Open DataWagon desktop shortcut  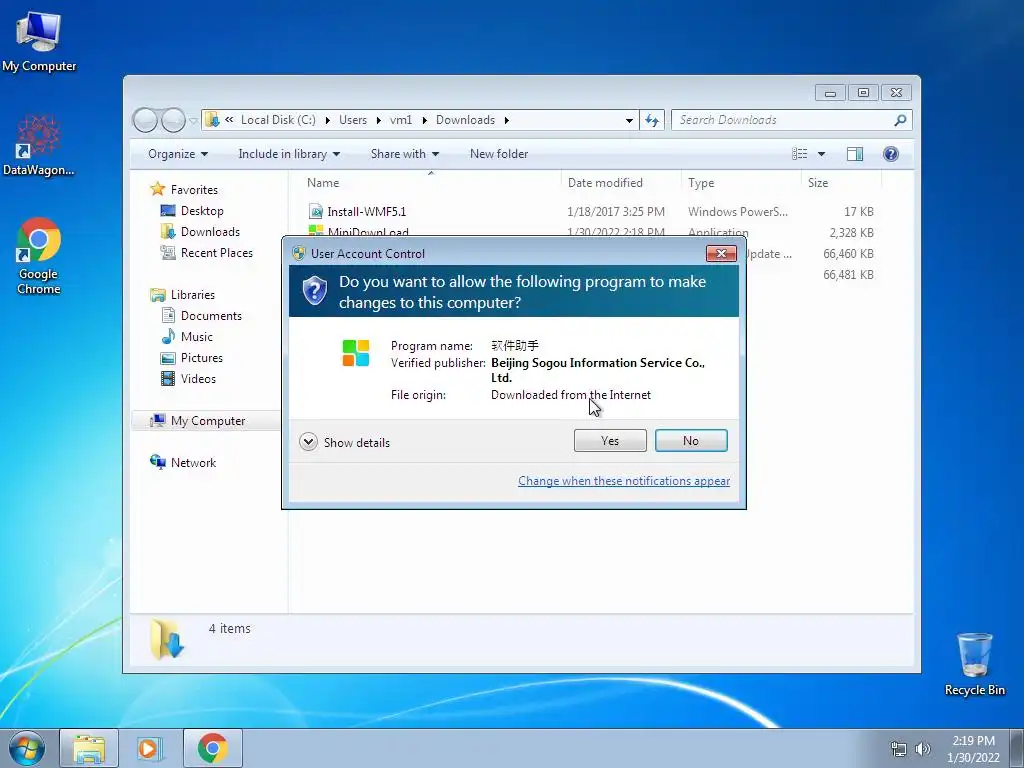point(38,145)
